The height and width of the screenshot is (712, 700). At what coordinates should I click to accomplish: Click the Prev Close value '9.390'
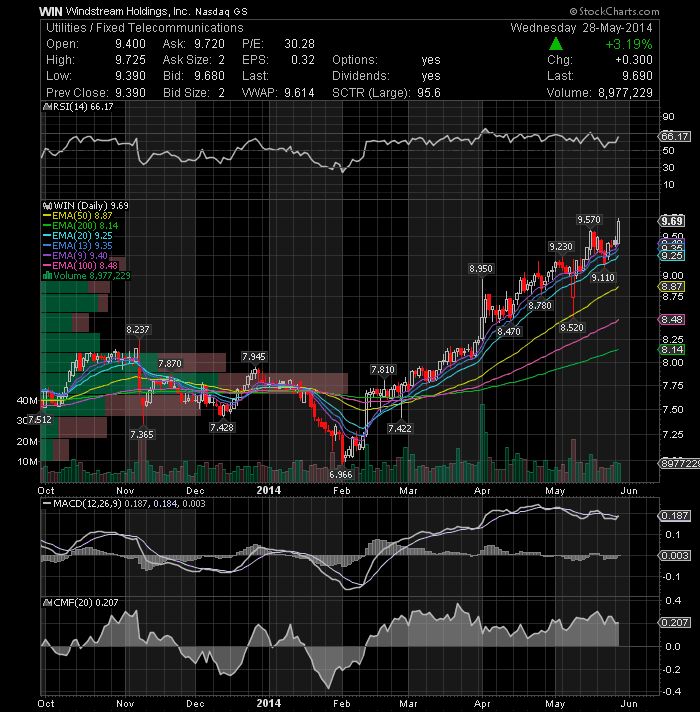pos(130,93)
